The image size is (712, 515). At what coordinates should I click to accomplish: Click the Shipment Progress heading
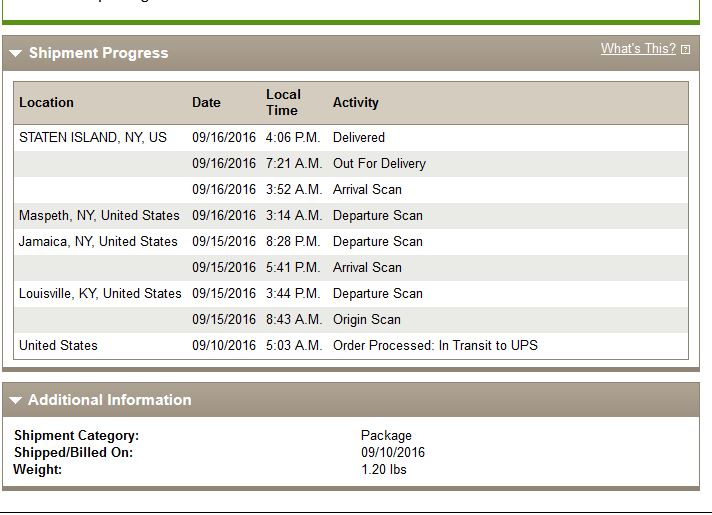99,53
